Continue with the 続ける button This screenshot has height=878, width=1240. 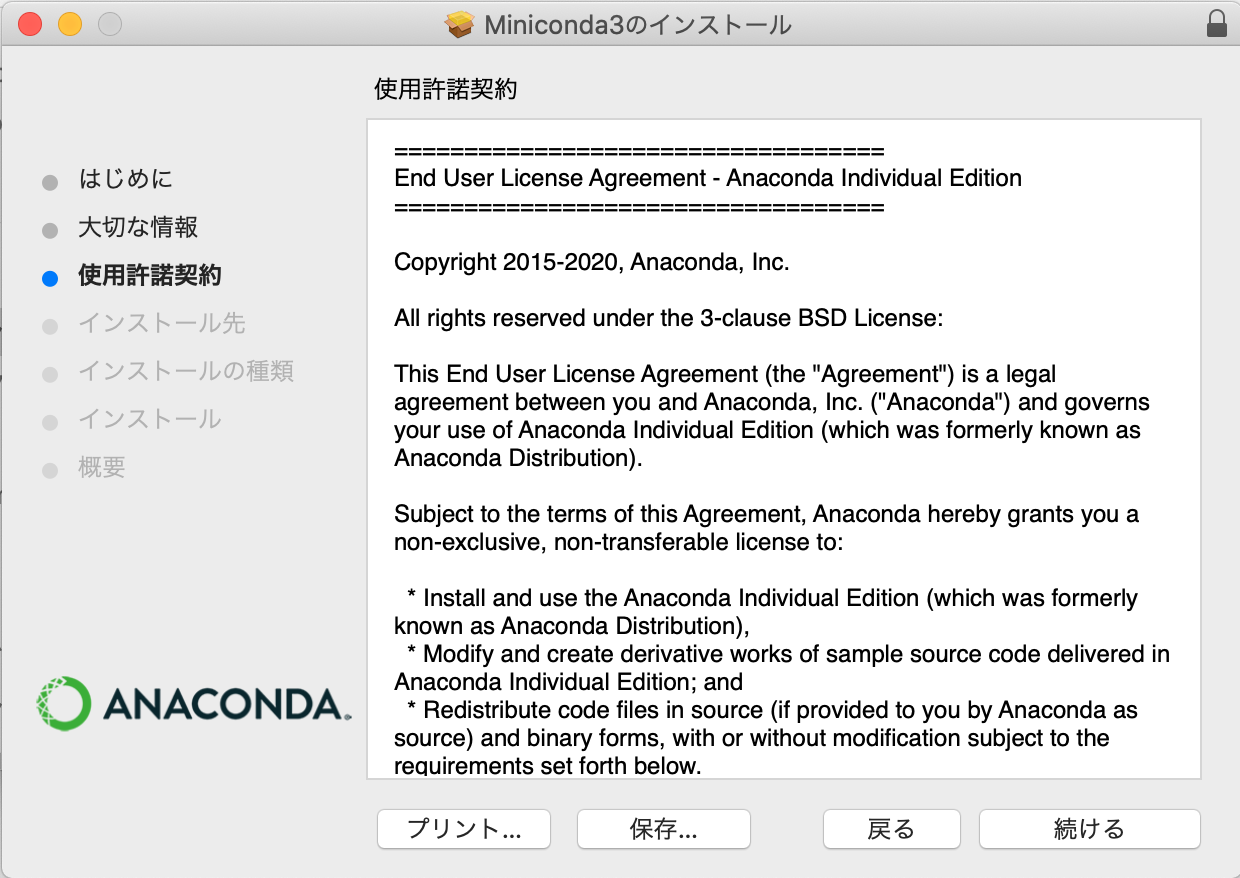tap(1090, 829)
